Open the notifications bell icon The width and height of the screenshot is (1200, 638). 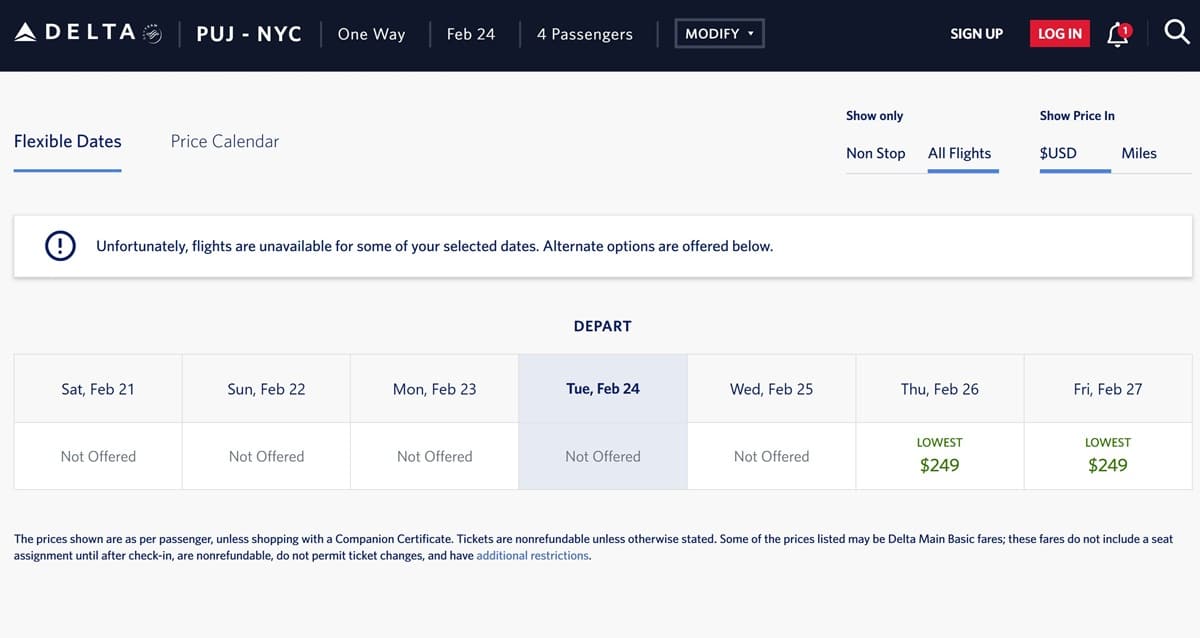1119,34
